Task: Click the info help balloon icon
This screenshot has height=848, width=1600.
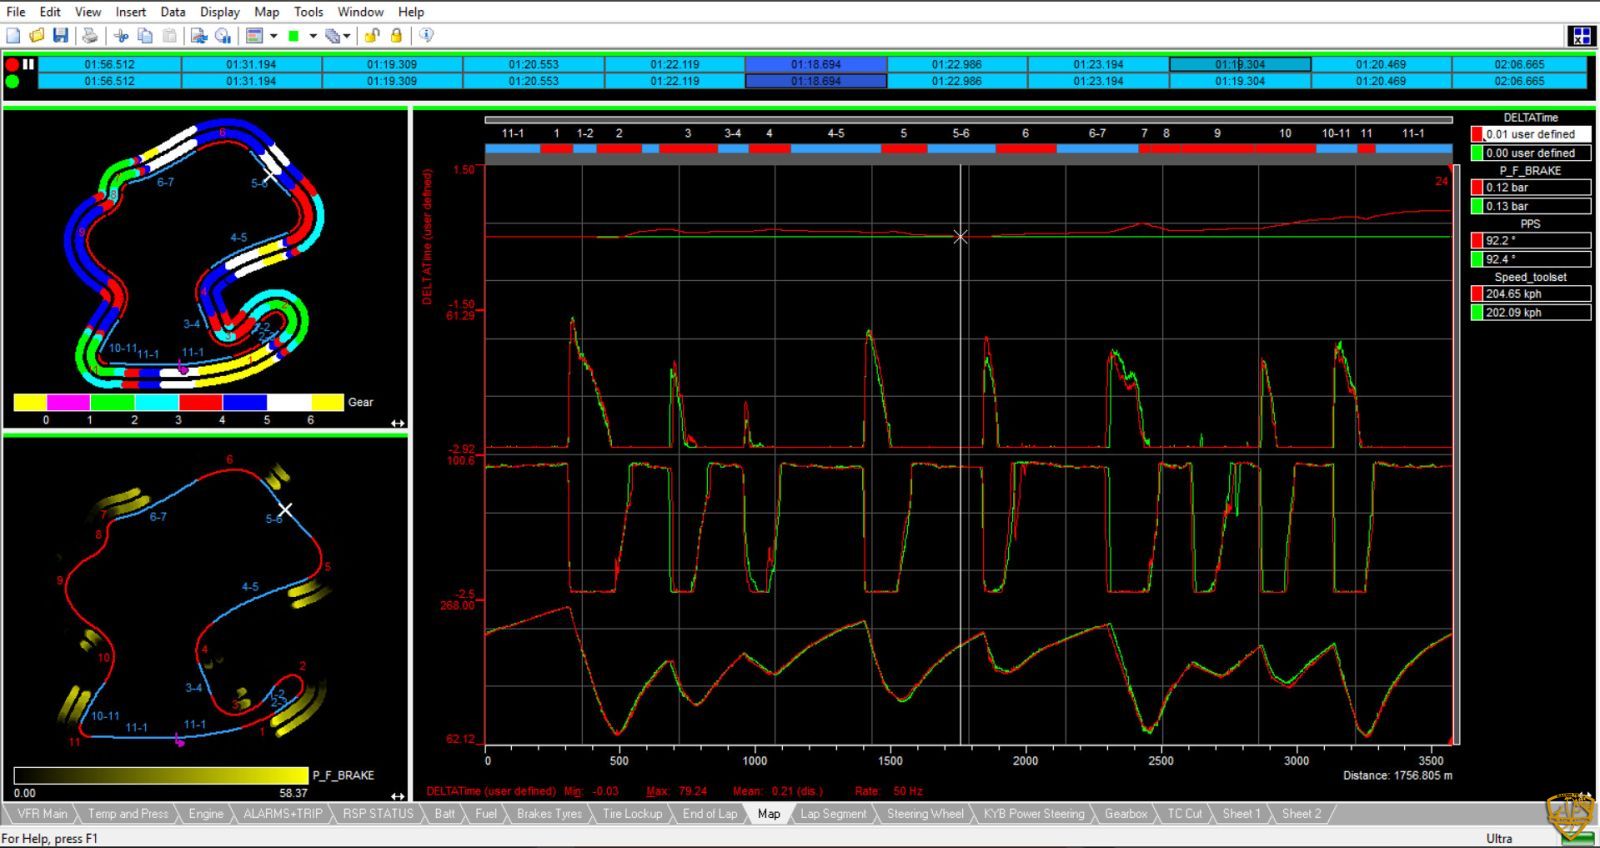Action: [426, 36]
